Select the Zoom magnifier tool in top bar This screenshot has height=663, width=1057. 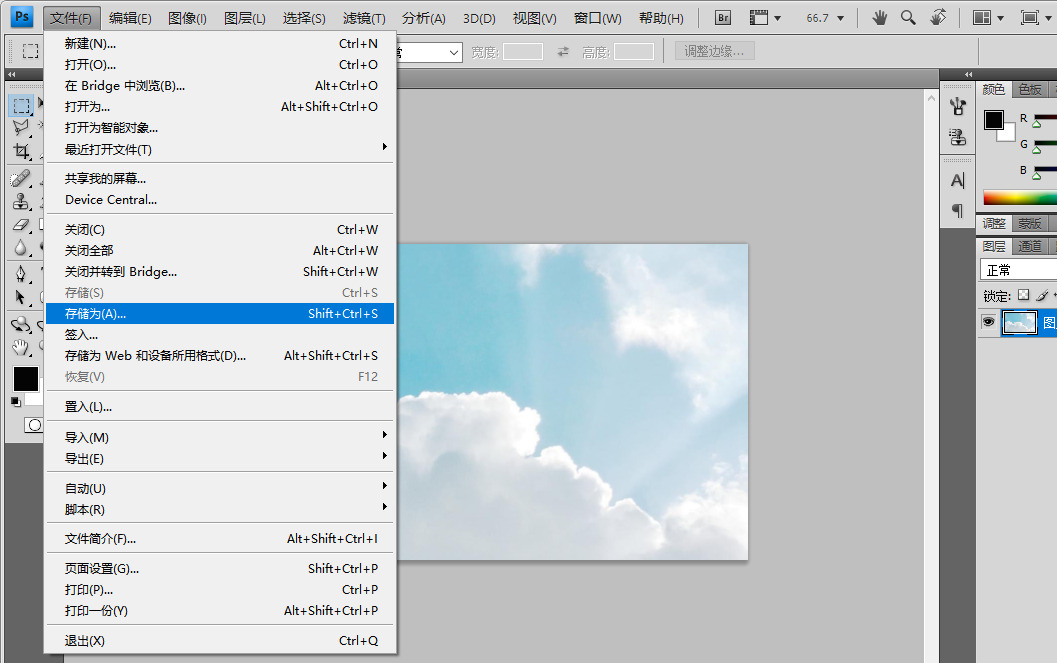(x=908, y=18)
